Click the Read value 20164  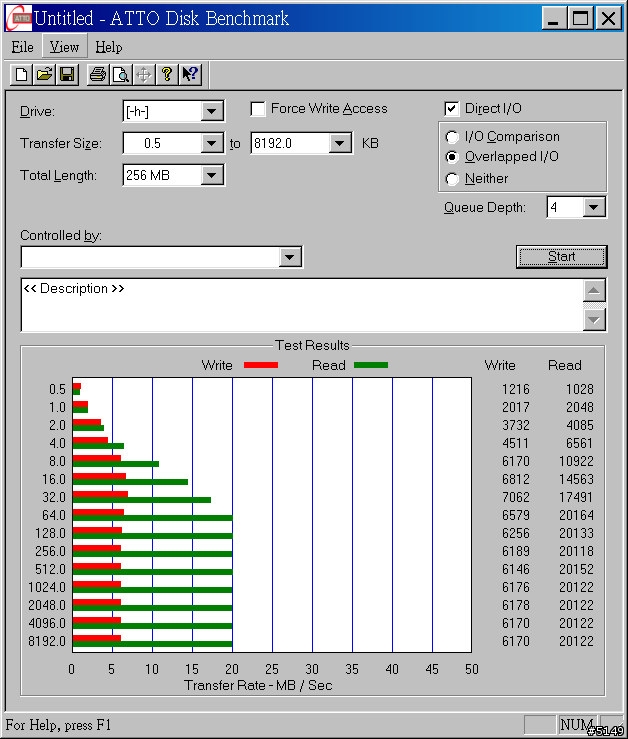coord(576,515)
